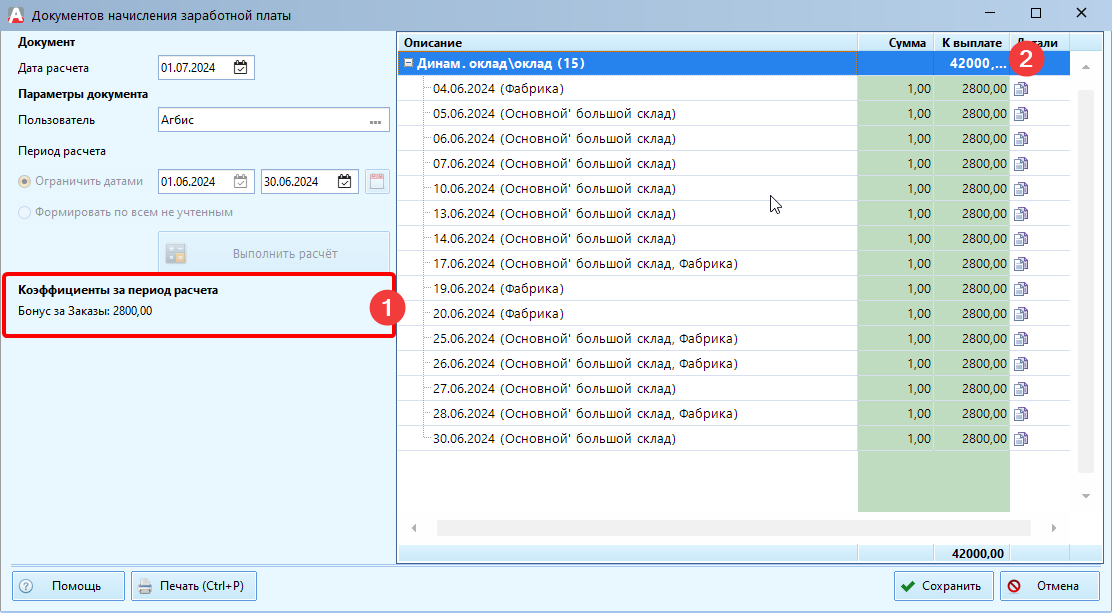1112x613 pixels.
Task: Open calendar for period end date 30.06.2024
Action: [344, 182]
